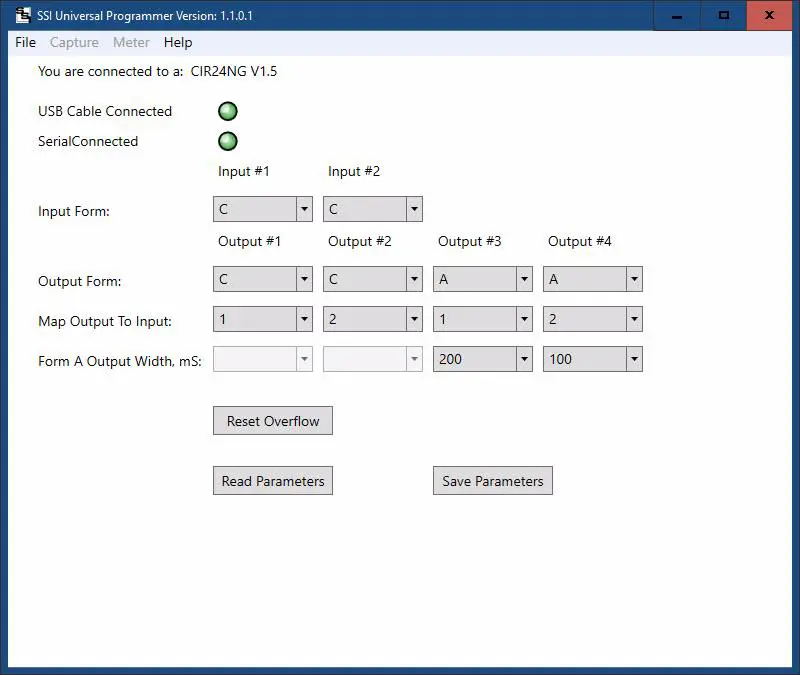Click the Output #4 column header

[580, 241]
